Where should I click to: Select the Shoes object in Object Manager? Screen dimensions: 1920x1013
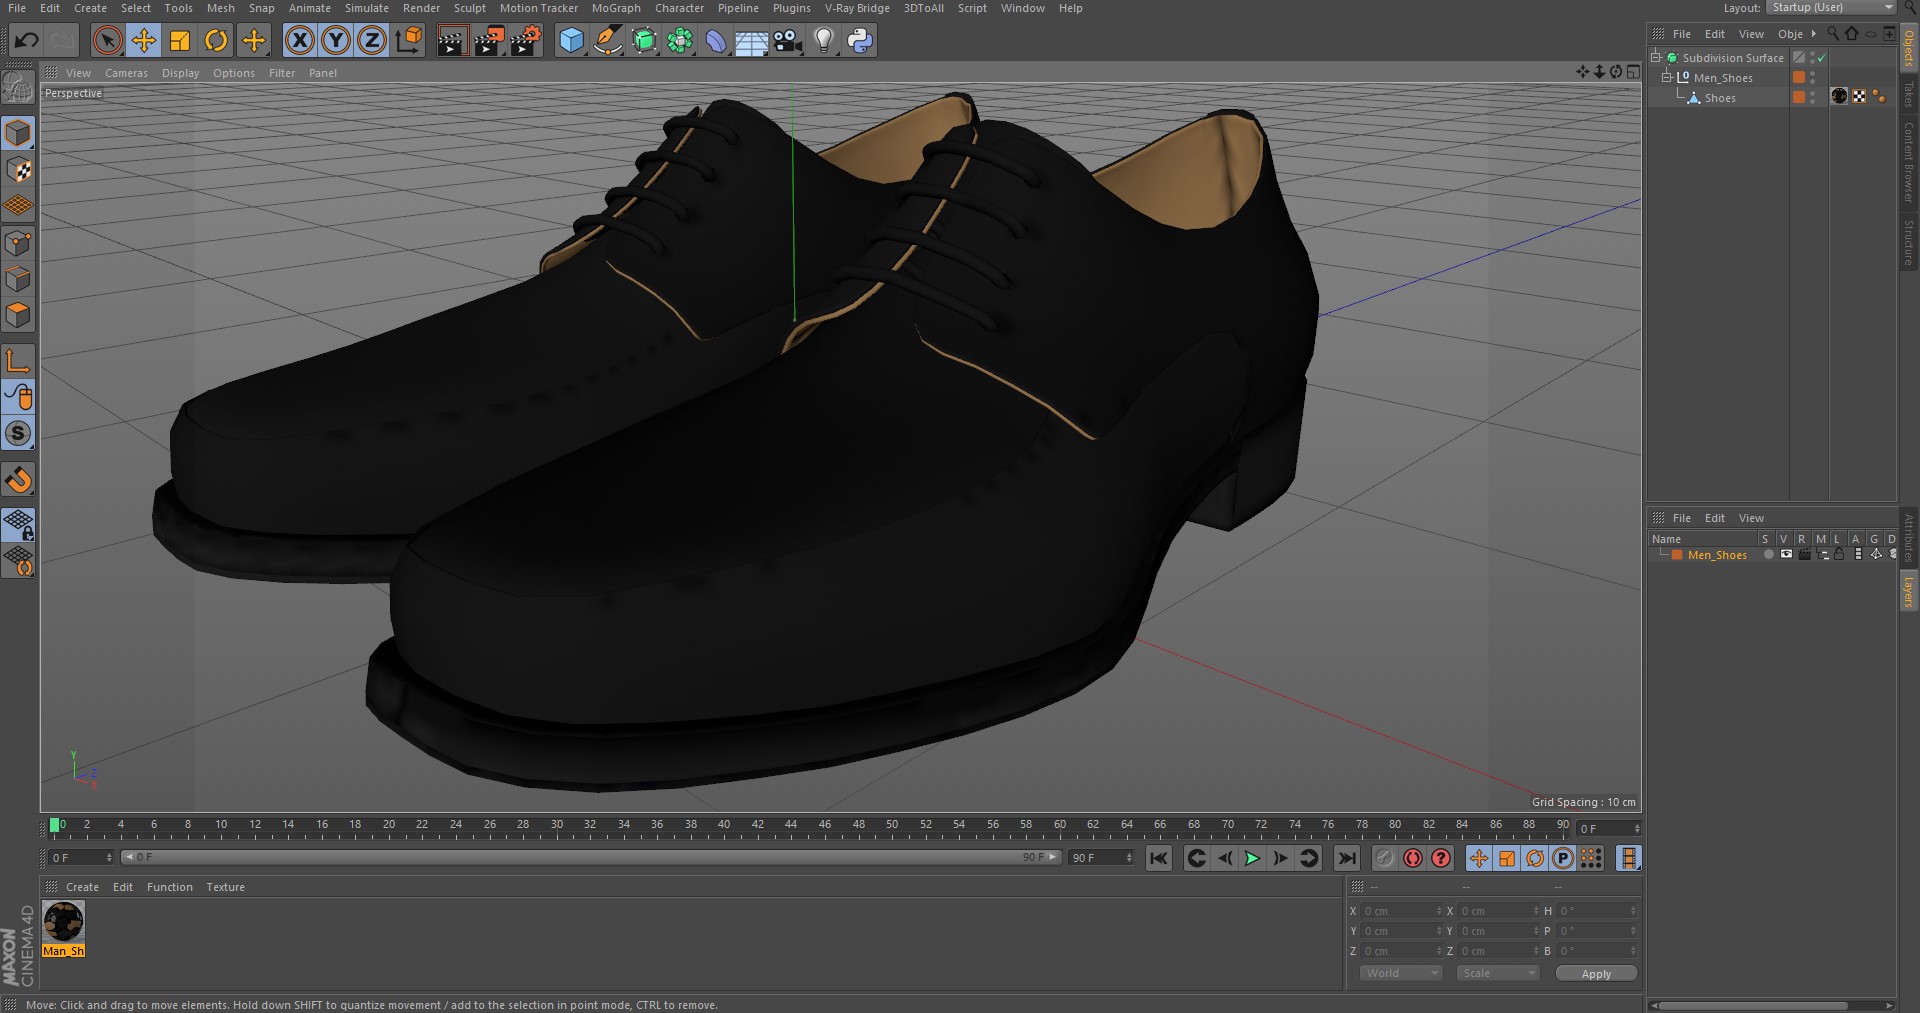1720,98
